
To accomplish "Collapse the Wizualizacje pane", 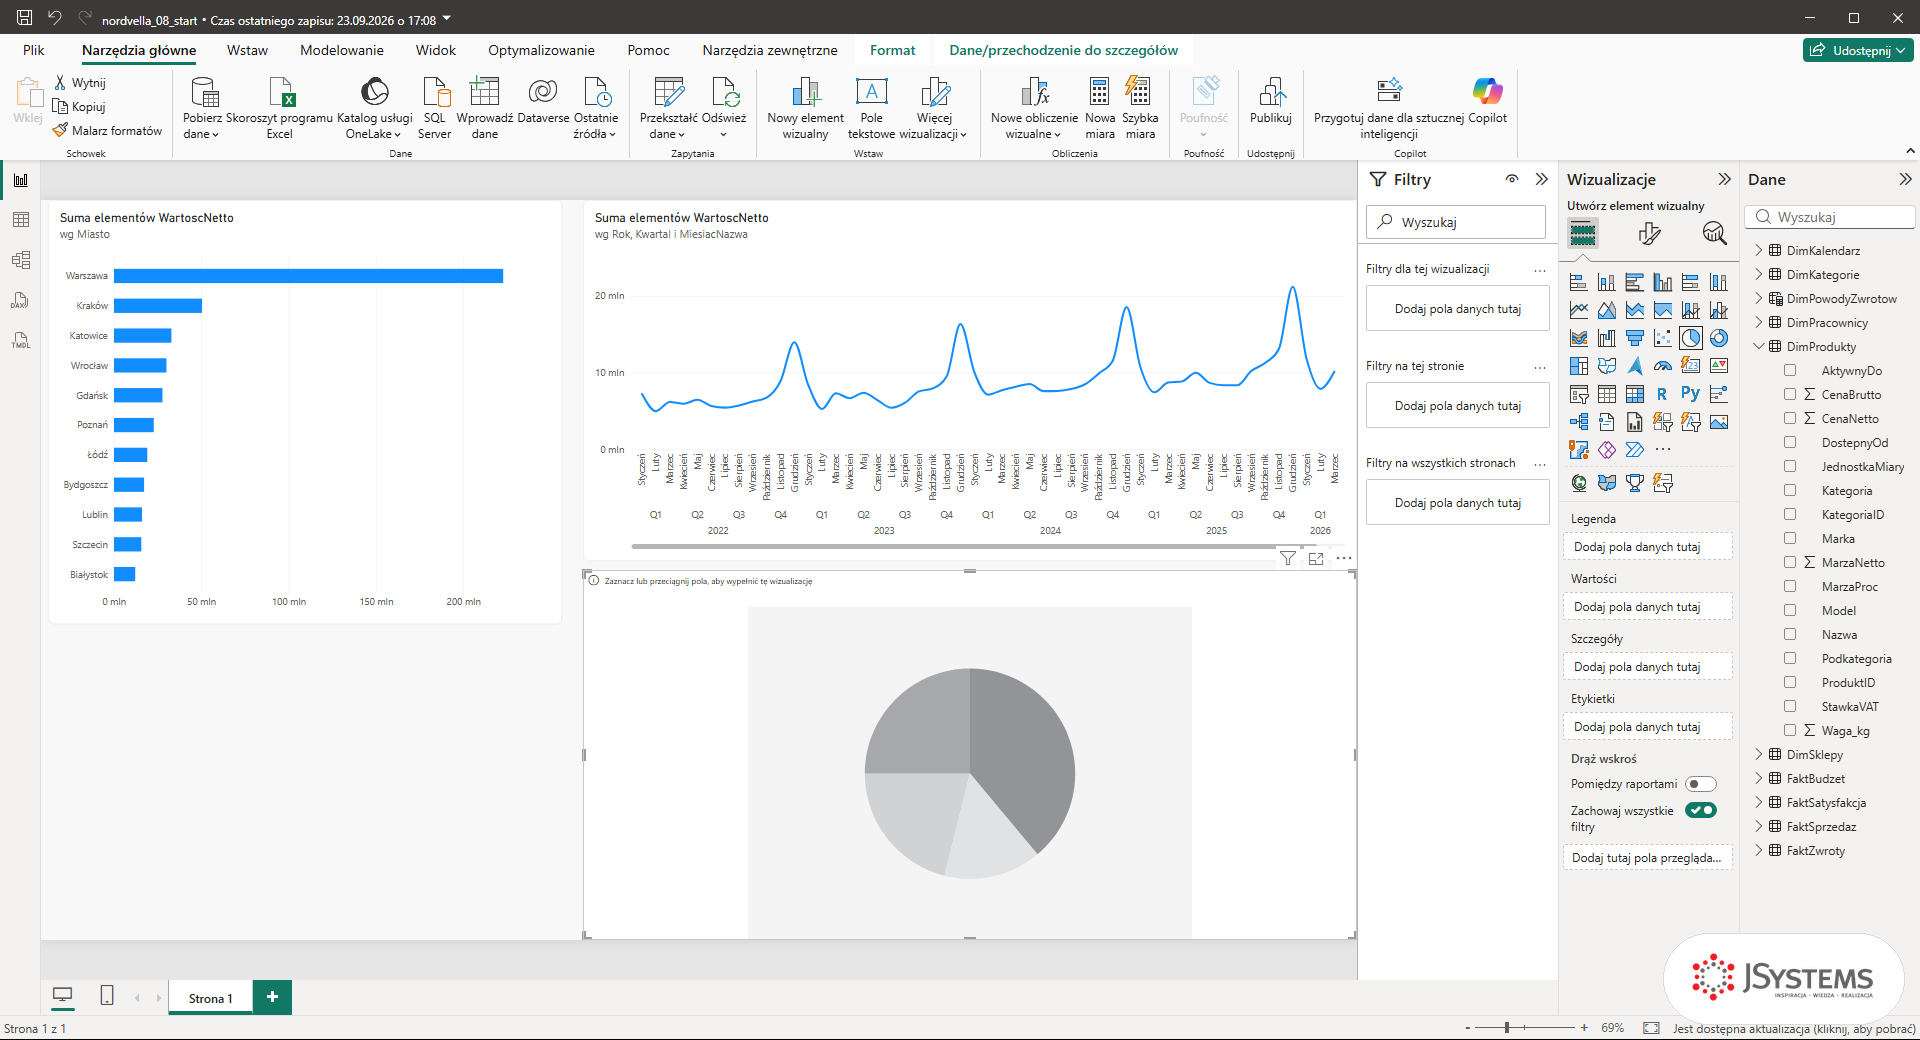I will 1724,180.
